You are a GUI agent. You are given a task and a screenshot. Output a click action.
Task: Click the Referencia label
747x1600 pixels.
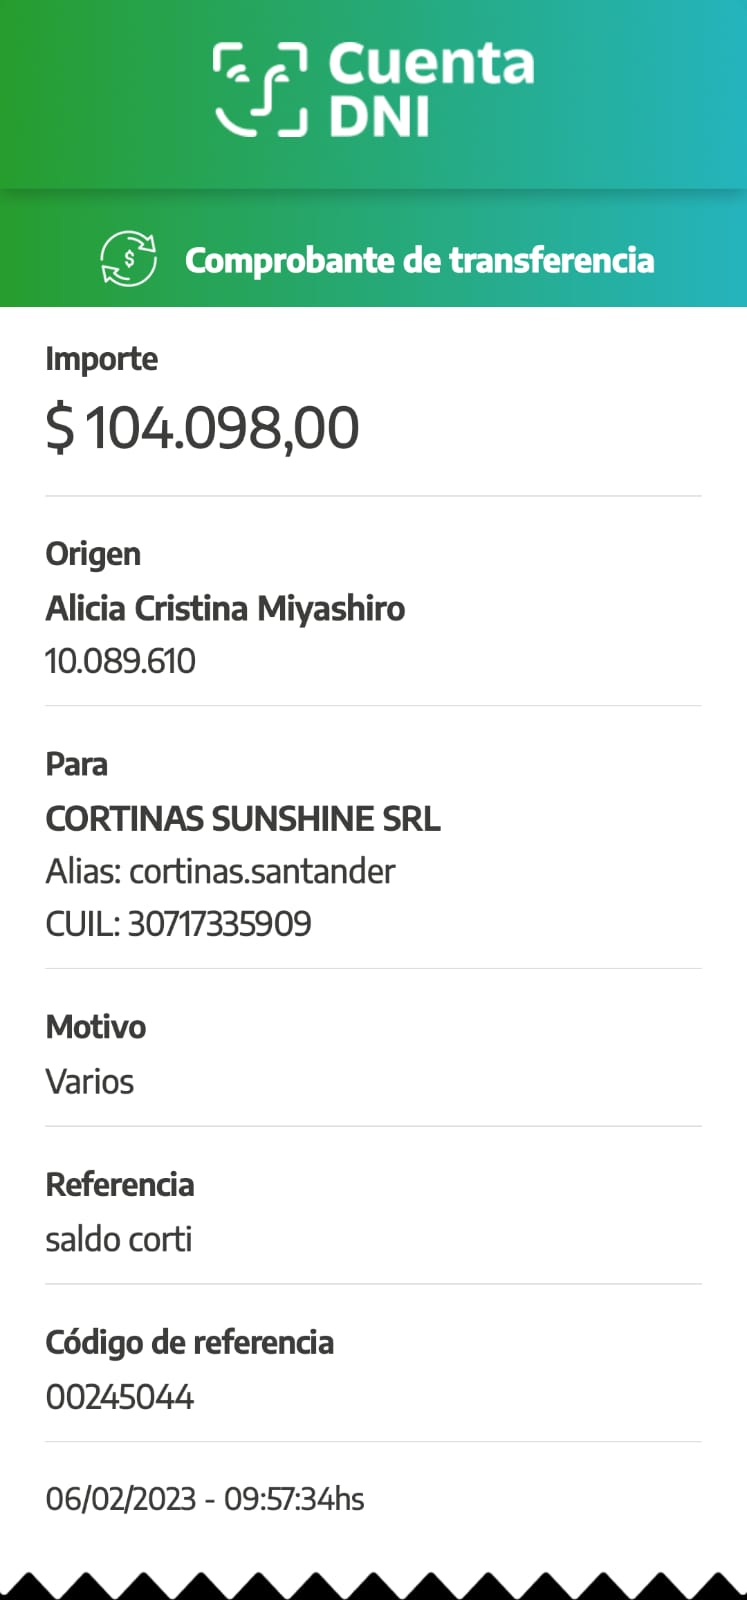click(x=119, y=1185)
